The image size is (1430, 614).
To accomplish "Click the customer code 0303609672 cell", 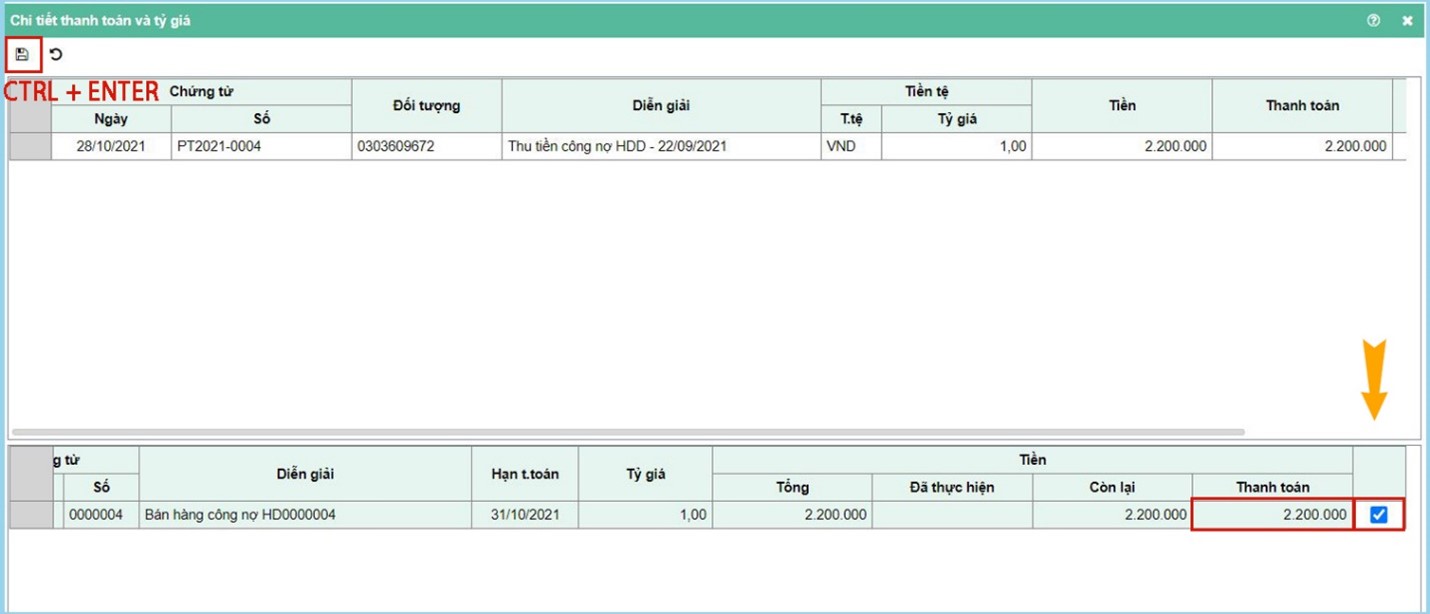I will [x=426, y=146].
